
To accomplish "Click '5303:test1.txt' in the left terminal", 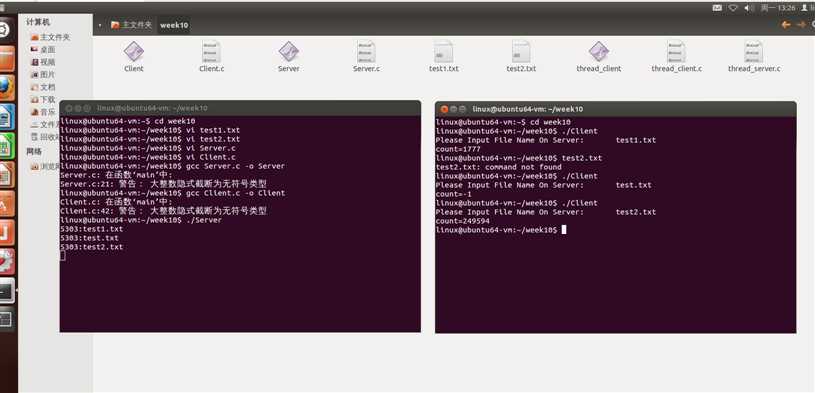I will pyautogui.click(x=91, y=229).
